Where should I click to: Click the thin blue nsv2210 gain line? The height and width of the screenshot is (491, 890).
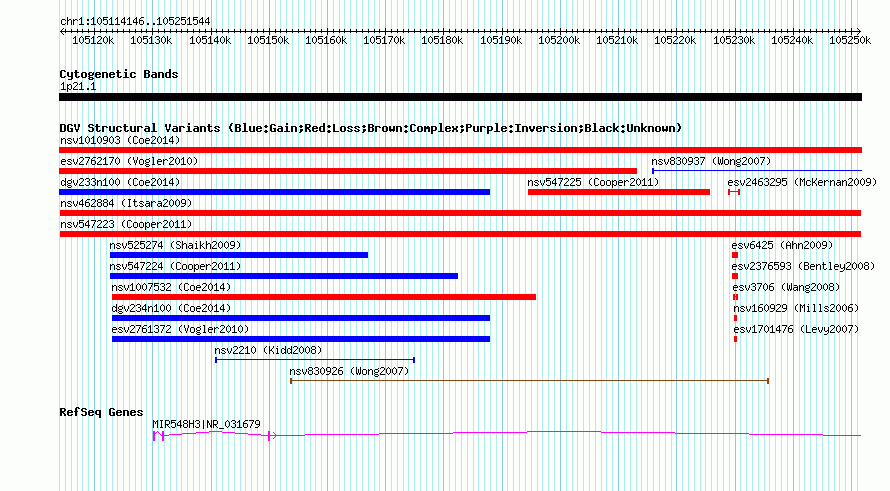tap(315, 360)
